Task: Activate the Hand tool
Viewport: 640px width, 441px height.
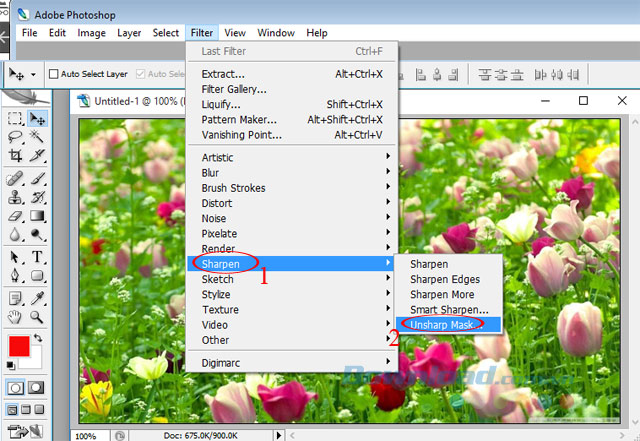Action: (x=15, y=316)
